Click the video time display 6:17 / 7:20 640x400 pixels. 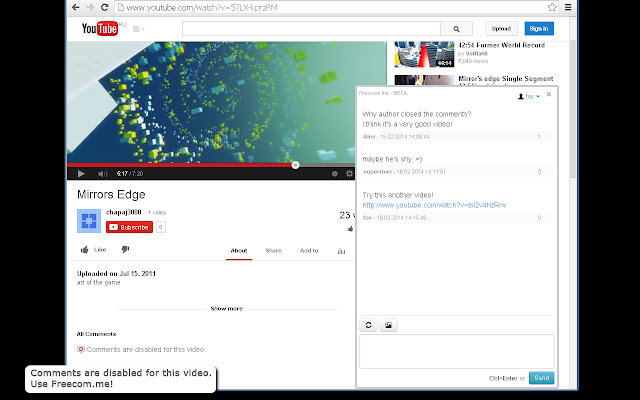pos(130,174)
